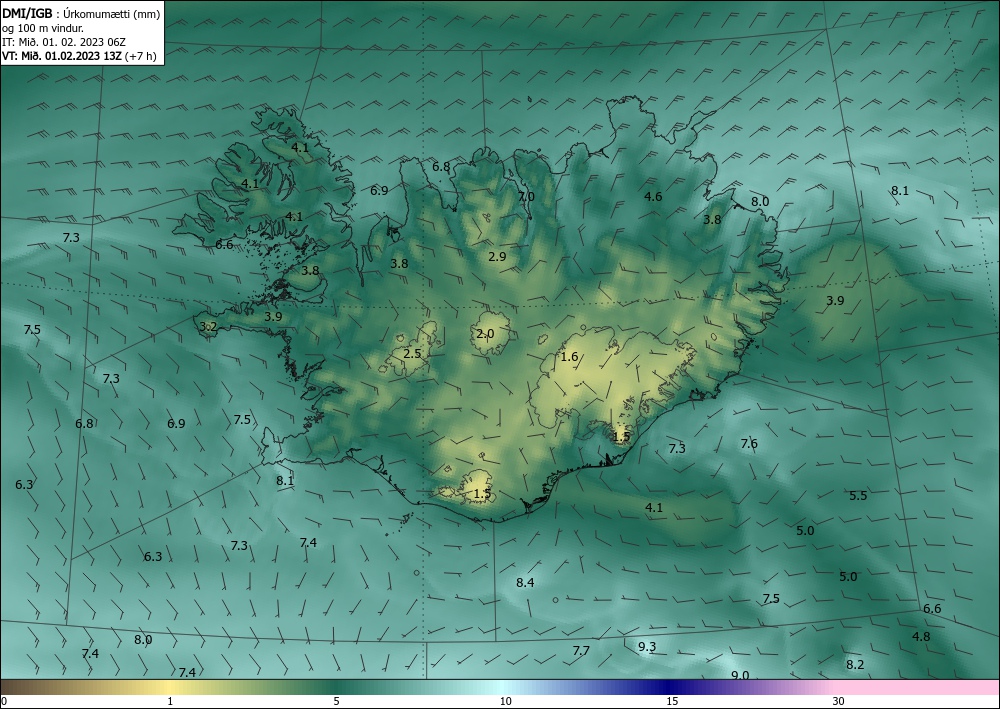This screenshot has height=709, width=1000.
Task: Click the 2.9 value in north-central Iceland
Action: 497,256
